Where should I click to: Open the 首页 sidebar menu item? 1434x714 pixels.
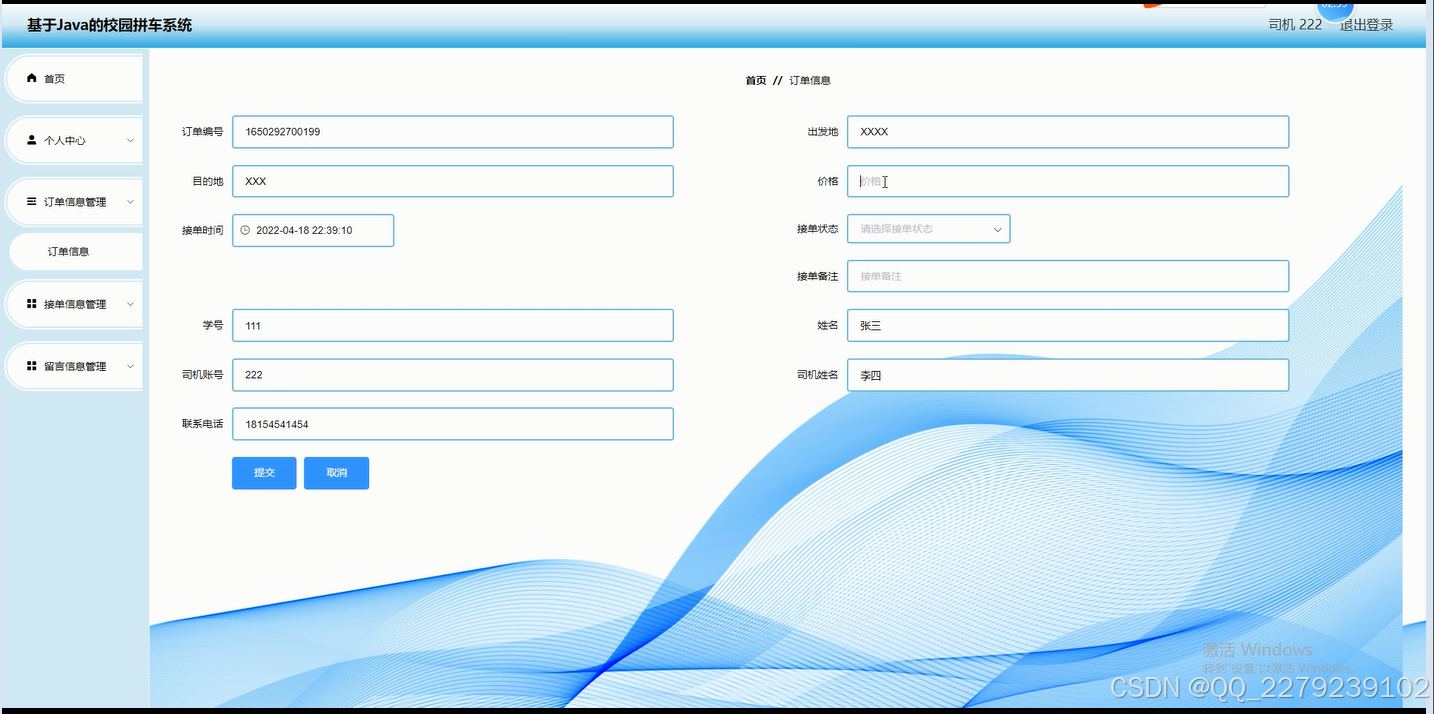point(75,79)
